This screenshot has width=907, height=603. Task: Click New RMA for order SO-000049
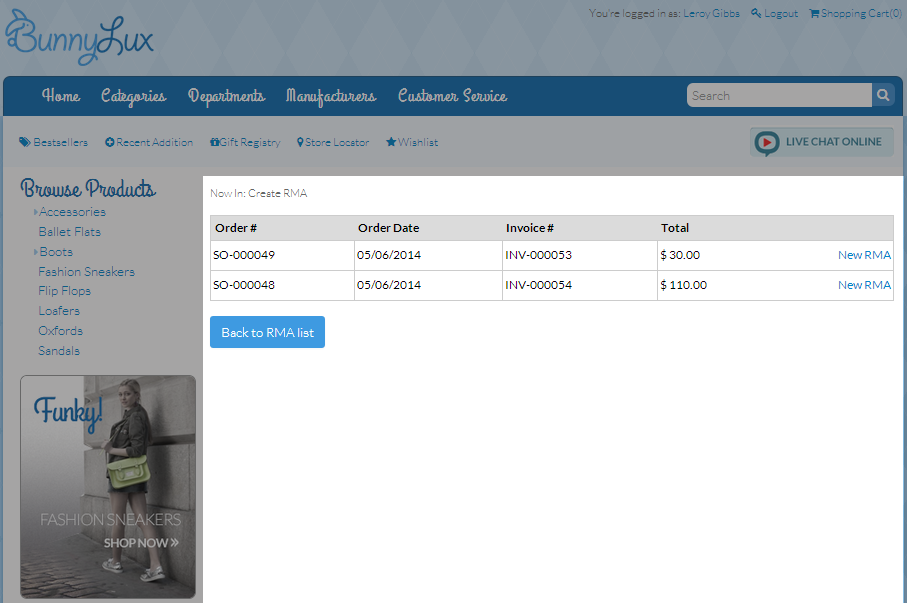(x=863, y=255)
